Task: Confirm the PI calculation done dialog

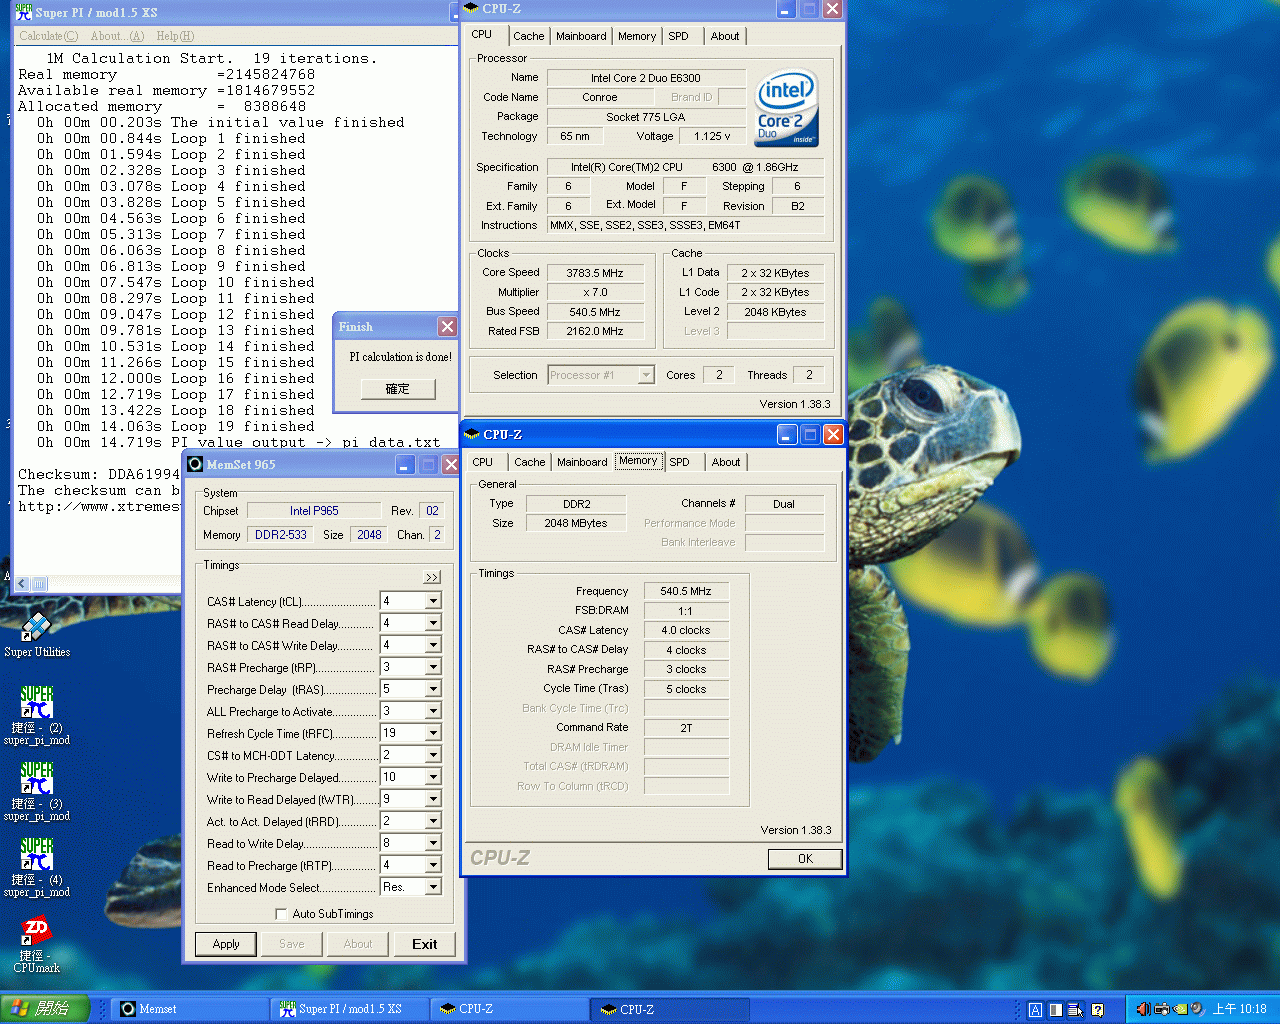Action: pos(398,389)
